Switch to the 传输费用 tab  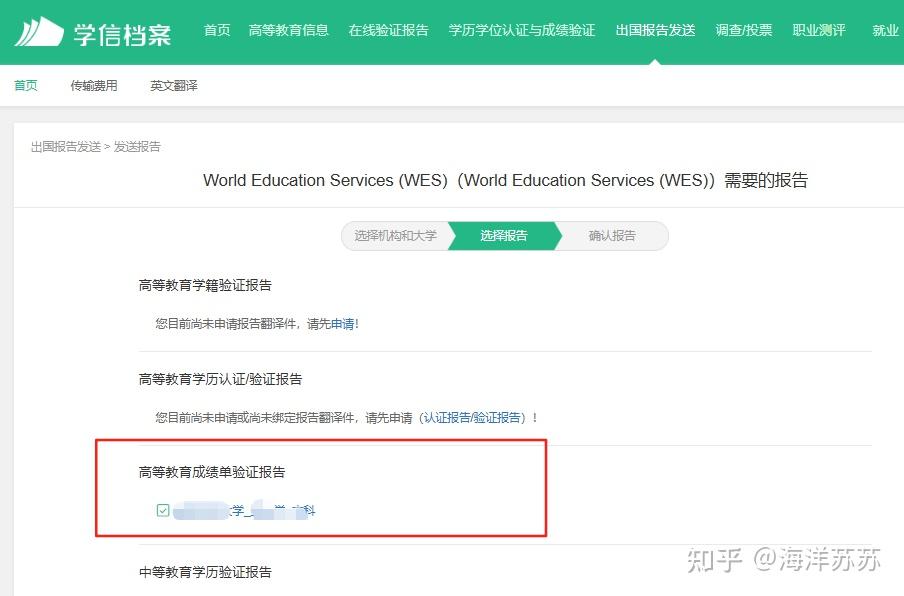click(93, 86)
